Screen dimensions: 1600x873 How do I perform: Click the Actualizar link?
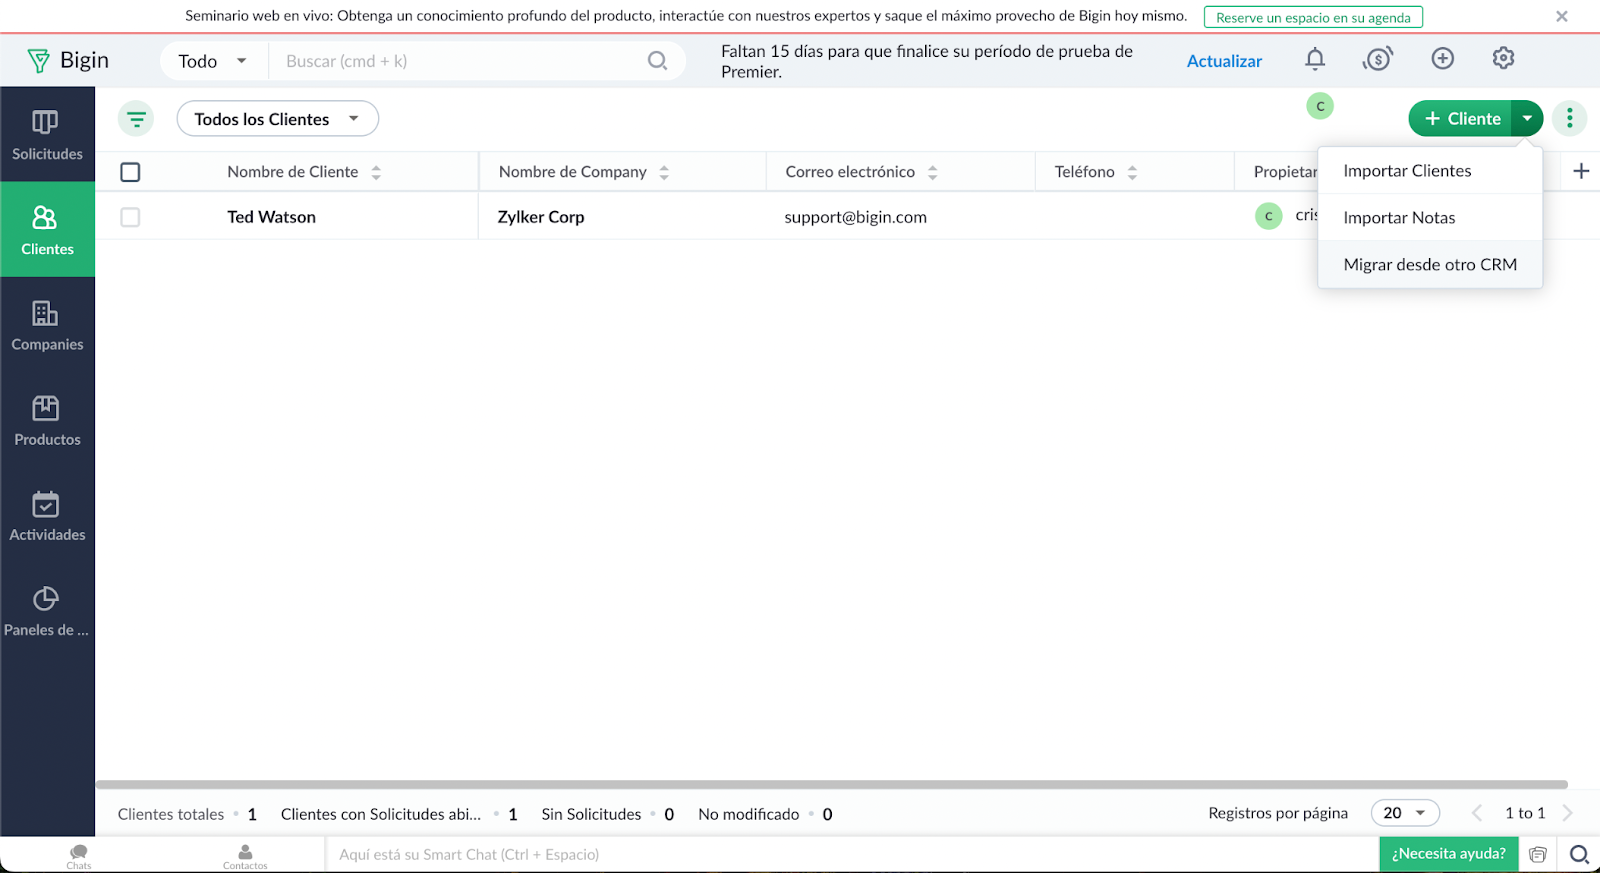[x=1224, y=61]
